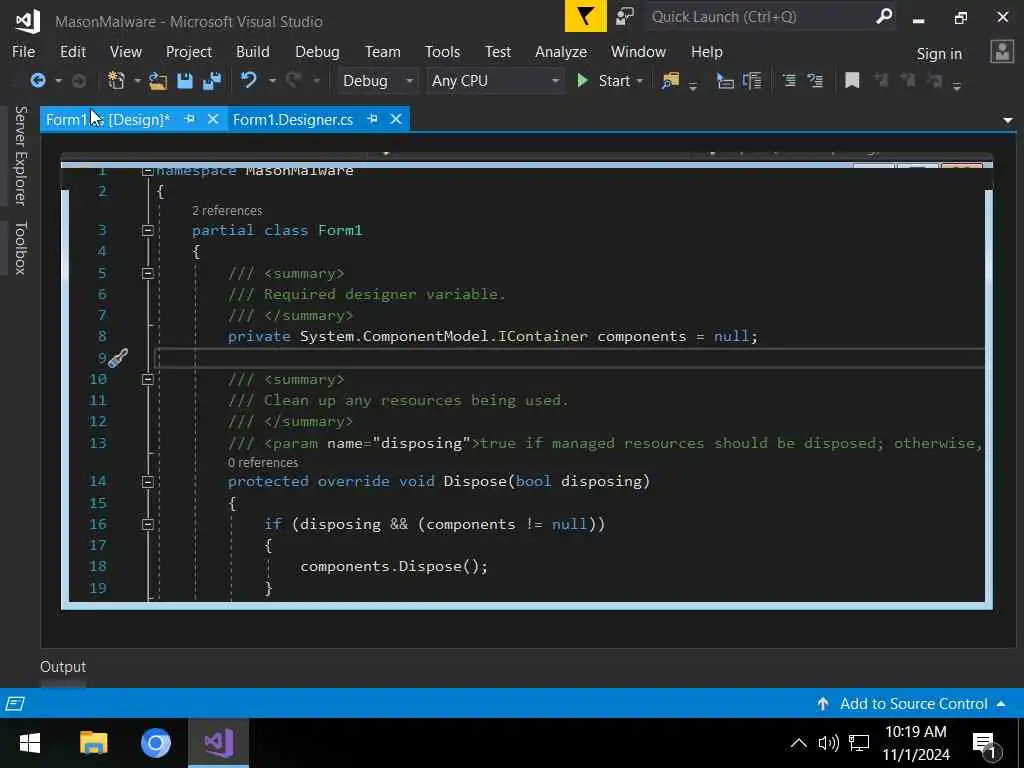Click Add to Source Control
The width and height of the screenshot is (1024, 768).
coord(913,703)
